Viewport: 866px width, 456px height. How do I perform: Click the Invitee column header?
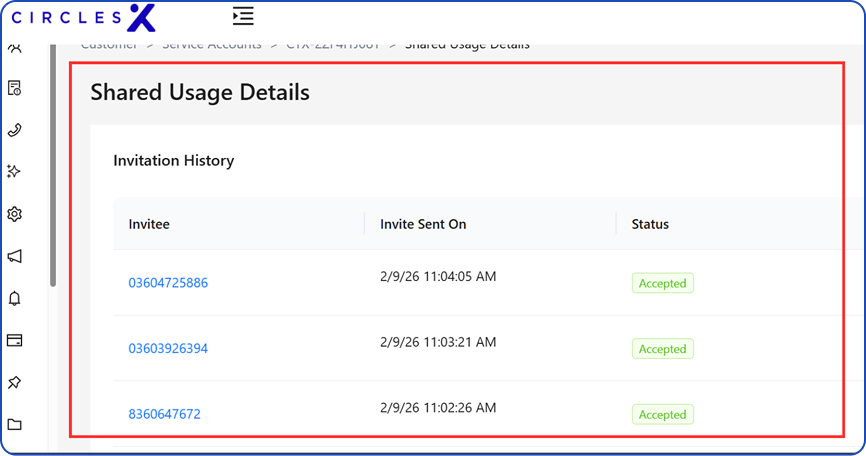click(149, 224)
